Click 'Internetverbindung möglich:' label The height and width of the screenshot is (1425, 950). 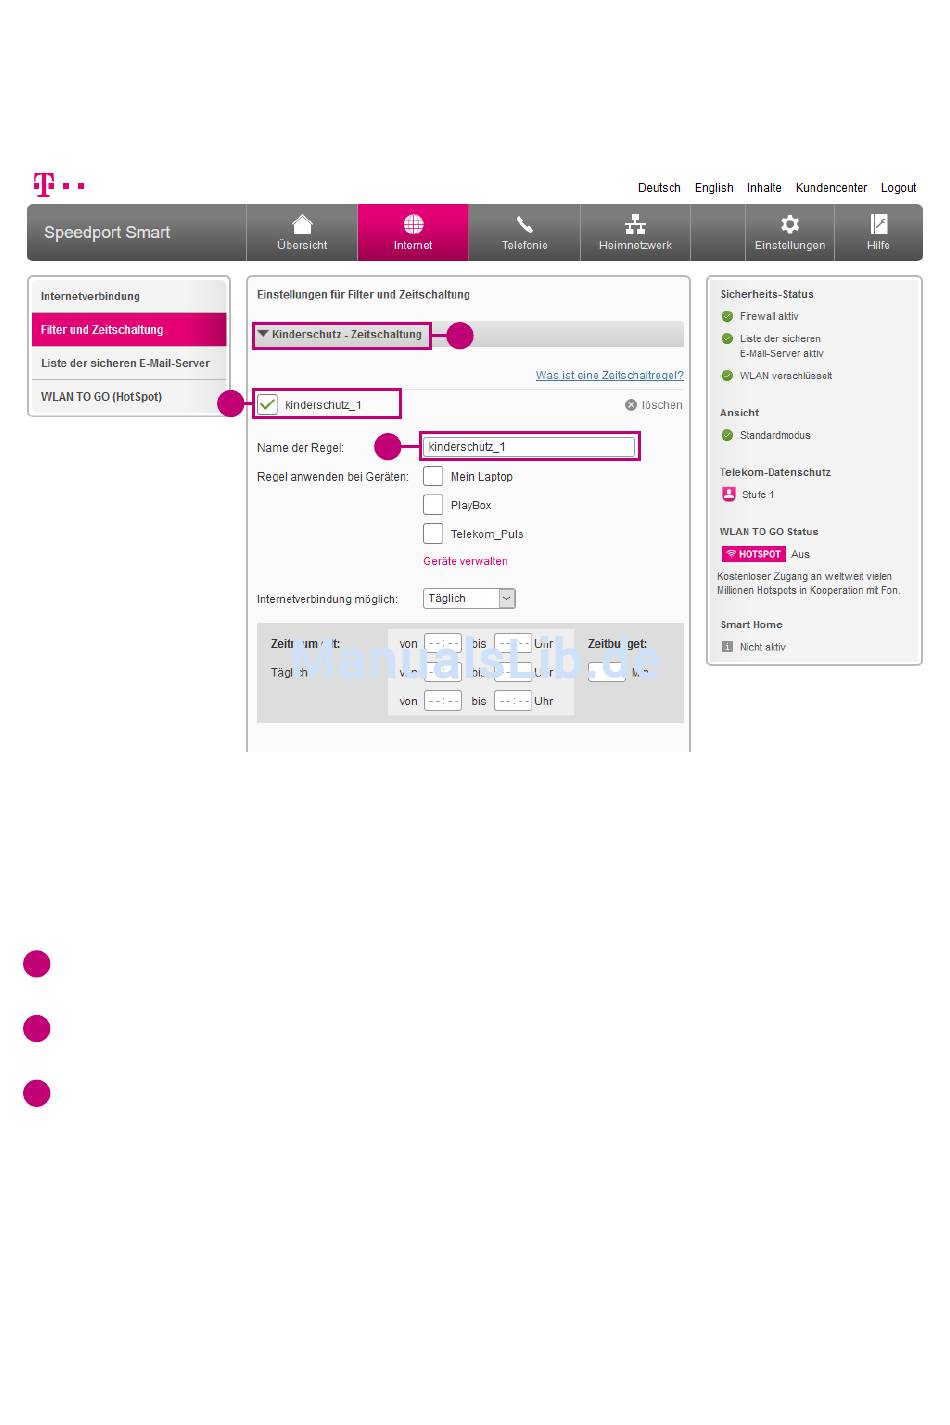(327, 599)
